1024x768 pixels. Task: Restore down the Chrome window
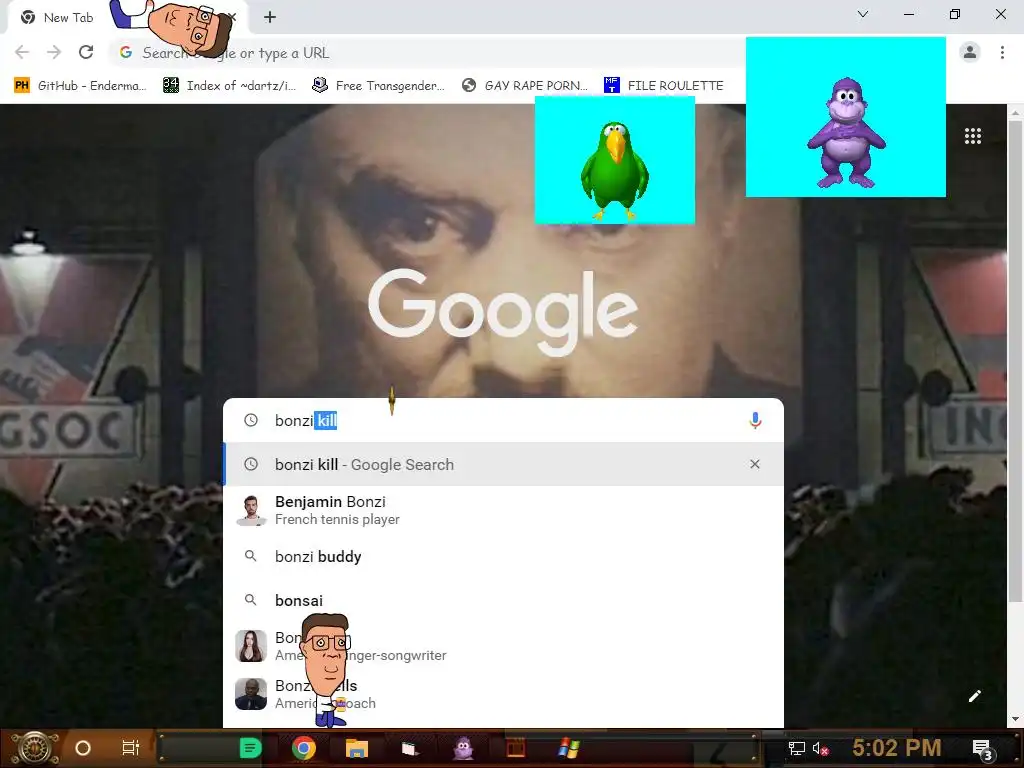pyautogui.click(x=955, y=14)
